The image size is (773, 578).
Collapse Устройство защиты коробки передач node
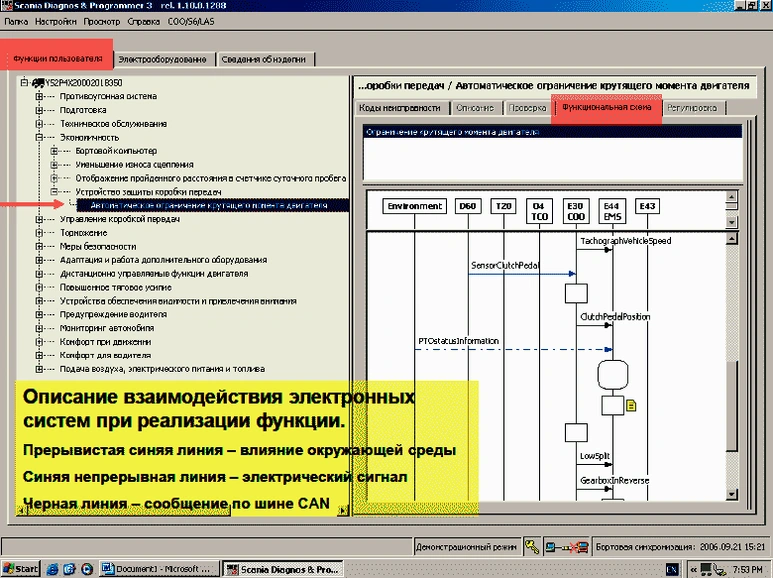(x=54, y=191)
